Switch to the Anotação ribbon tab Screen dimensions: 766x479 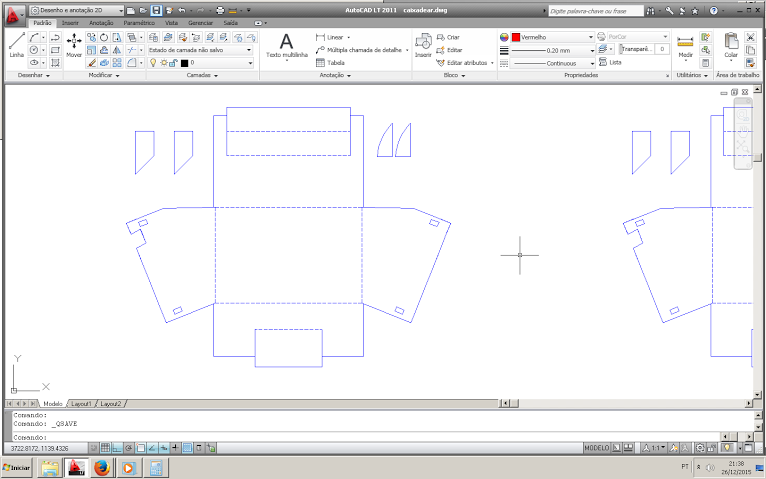click(x=101, y=23)
